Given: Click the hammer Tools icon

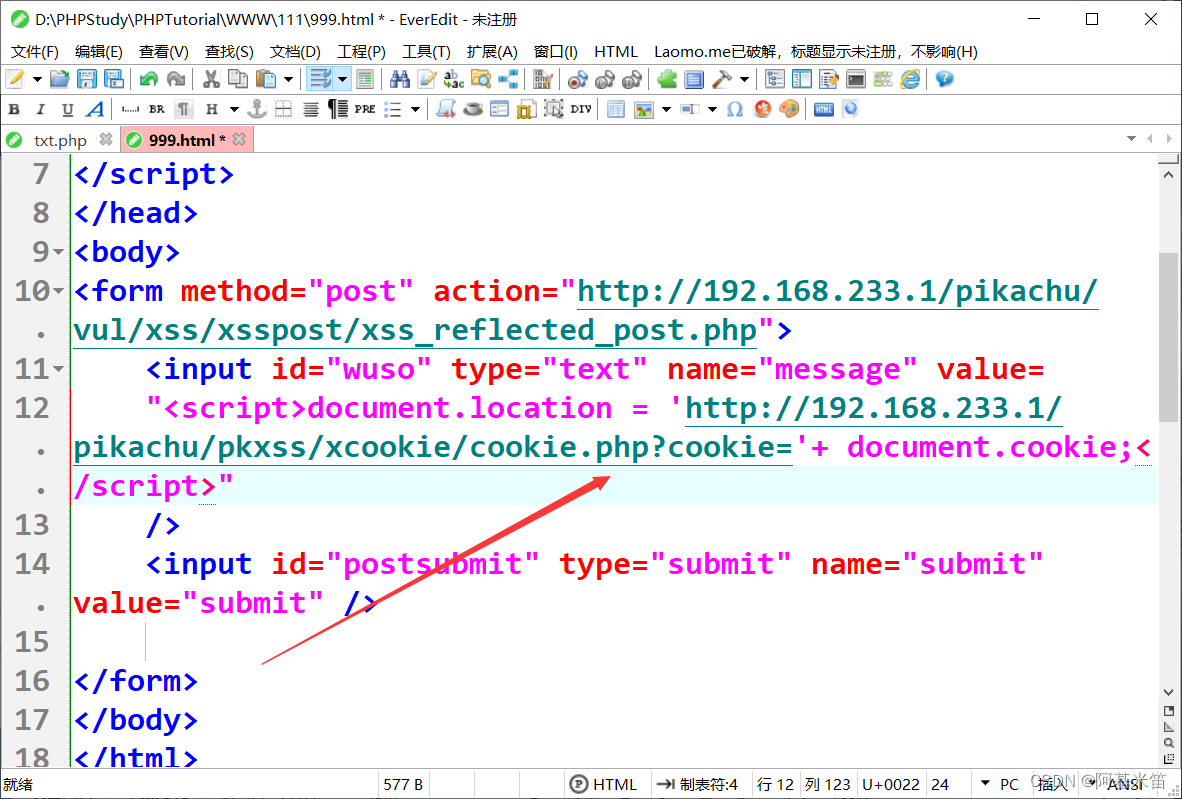Looking at the screenshot, I should coord(721,79).
